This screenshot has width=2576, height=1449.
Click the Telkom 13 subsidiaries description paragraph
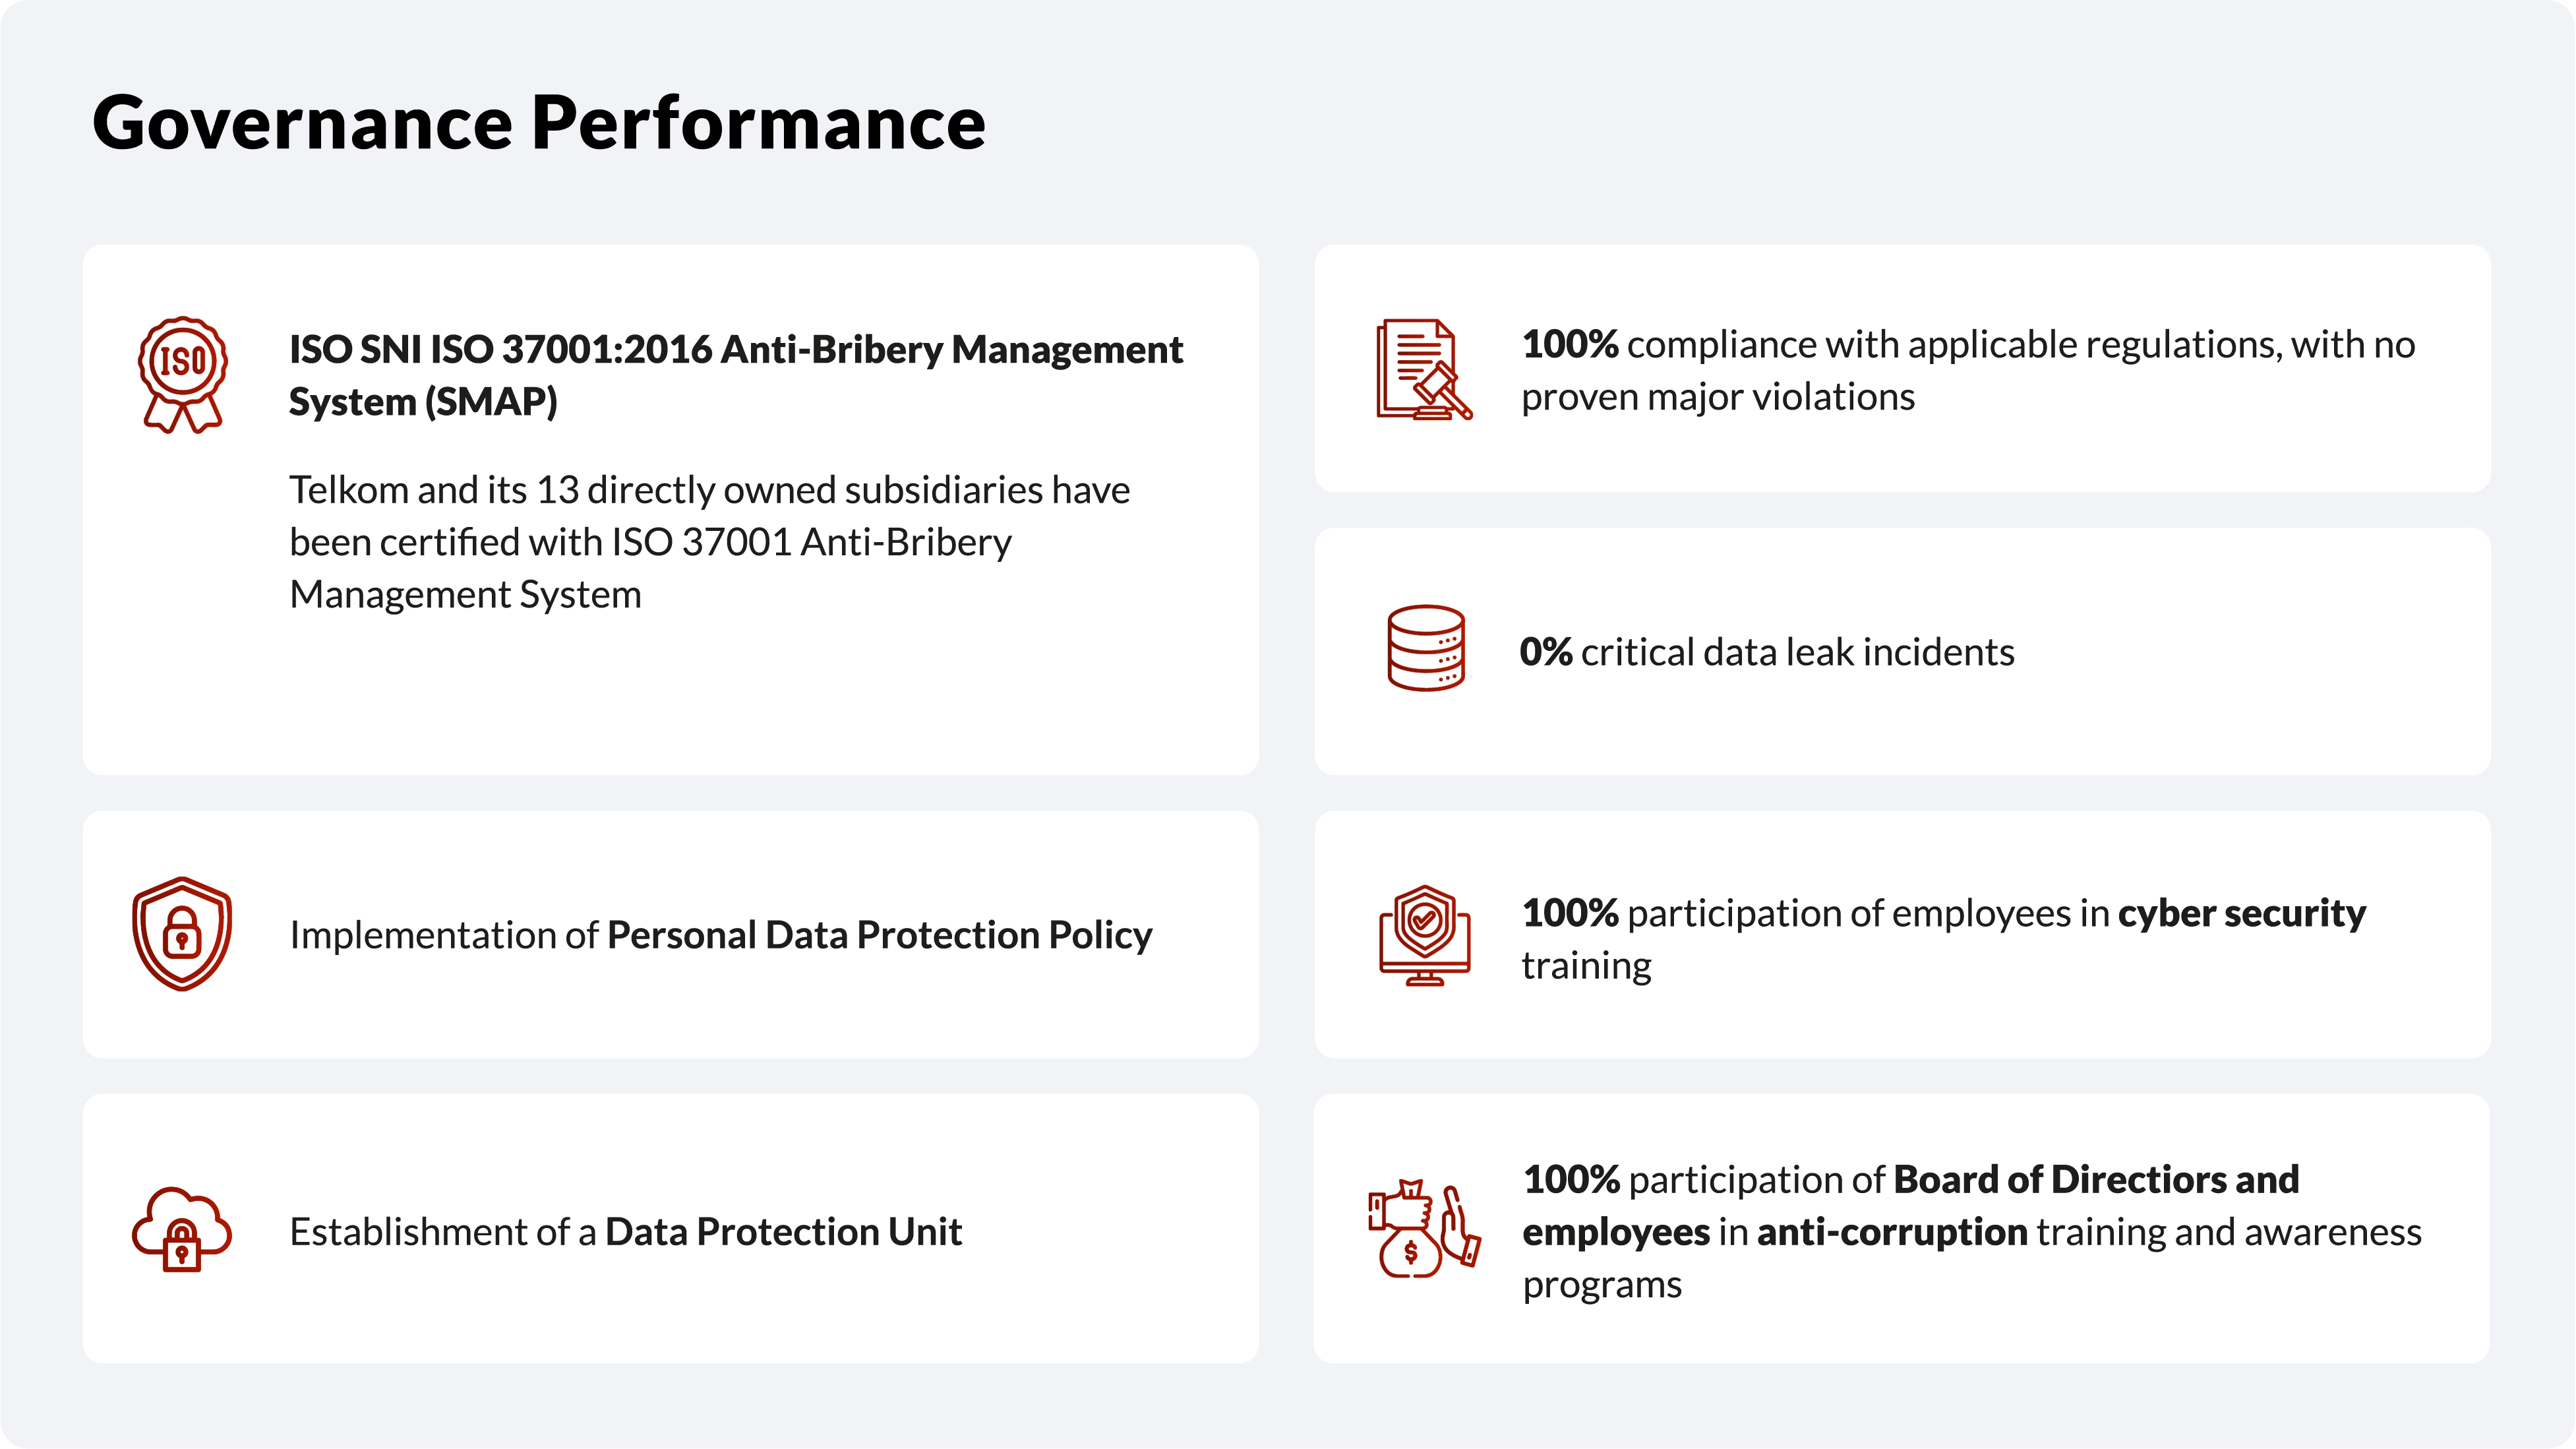coord(709,541)
